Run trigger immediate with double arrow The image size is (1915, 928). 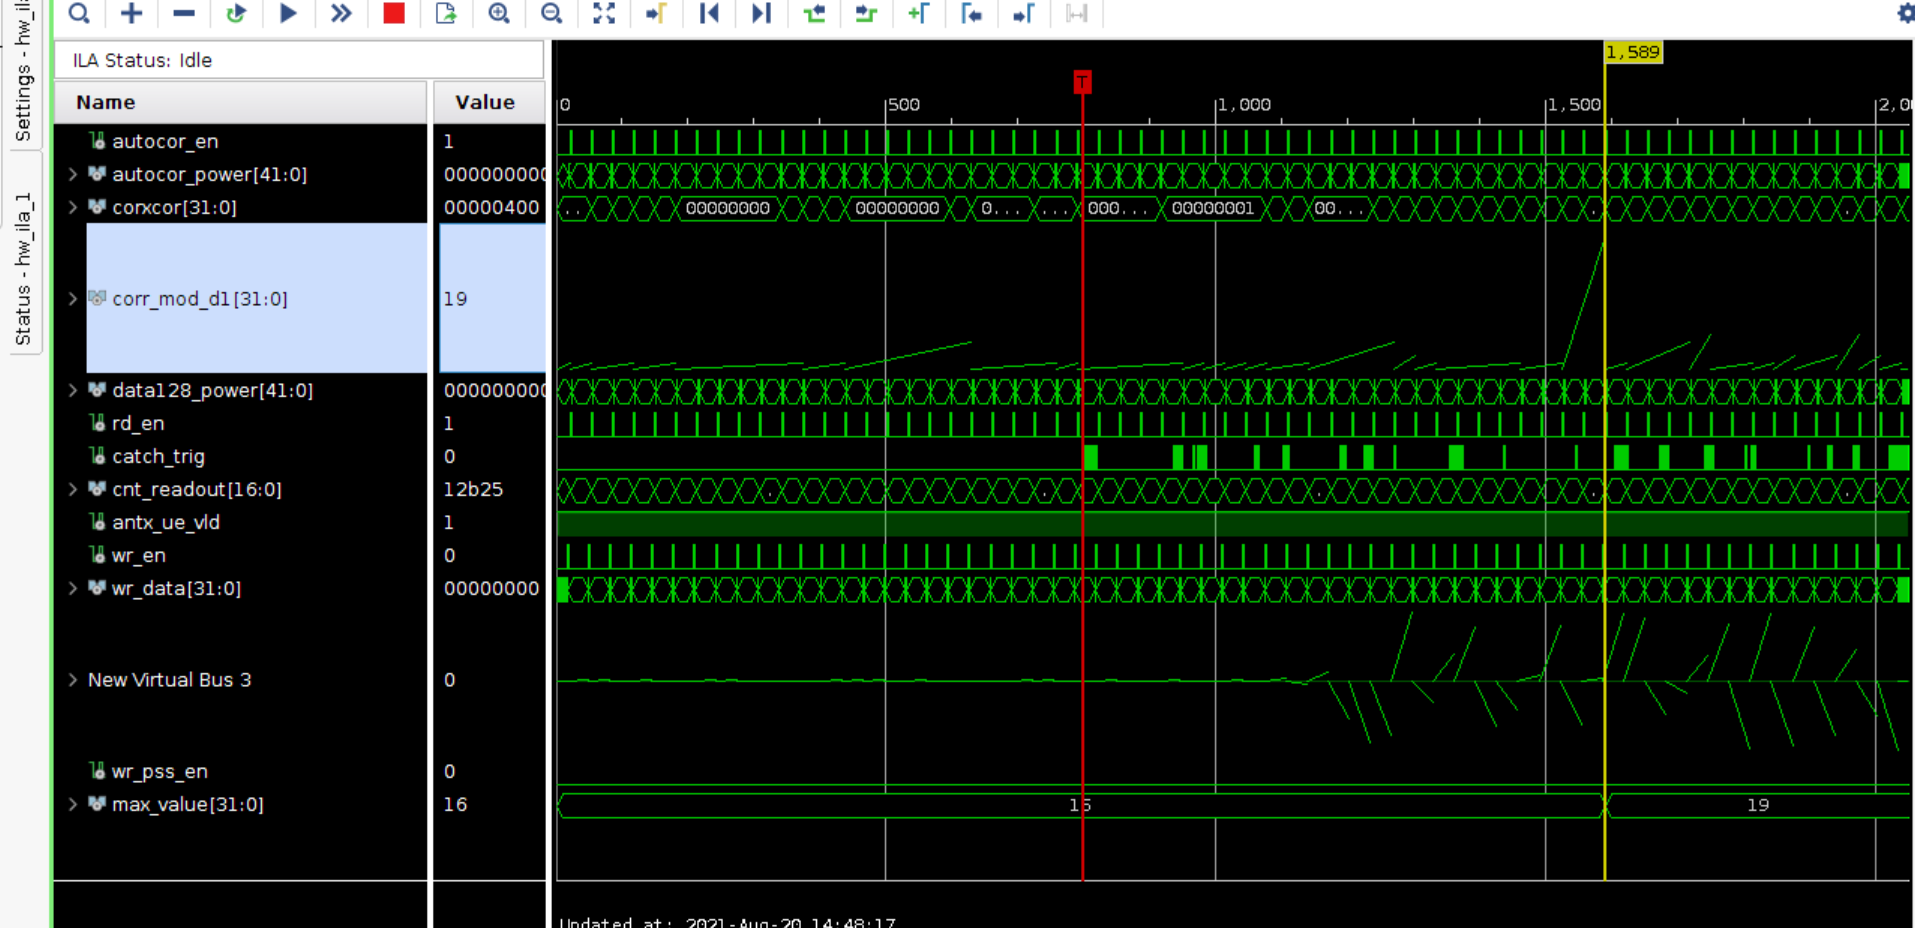[341, 13]
